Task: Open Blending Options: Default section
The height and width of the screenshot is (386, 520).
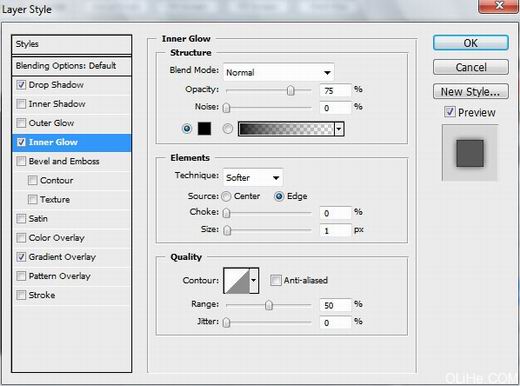Action: 71,66
